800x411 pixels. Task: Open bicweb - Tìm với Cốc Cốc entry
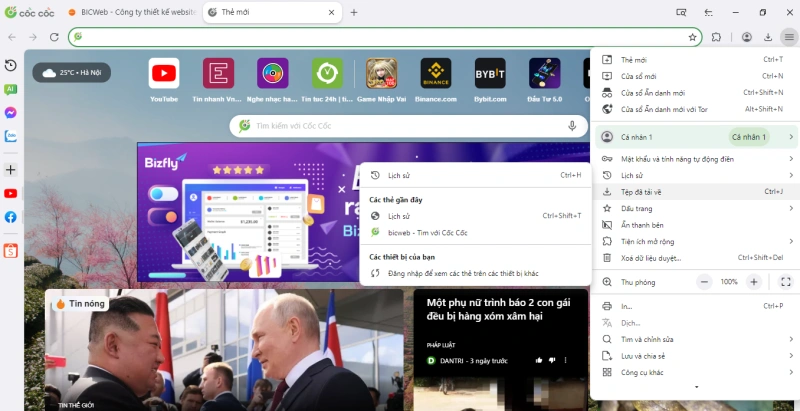point(476,233)
